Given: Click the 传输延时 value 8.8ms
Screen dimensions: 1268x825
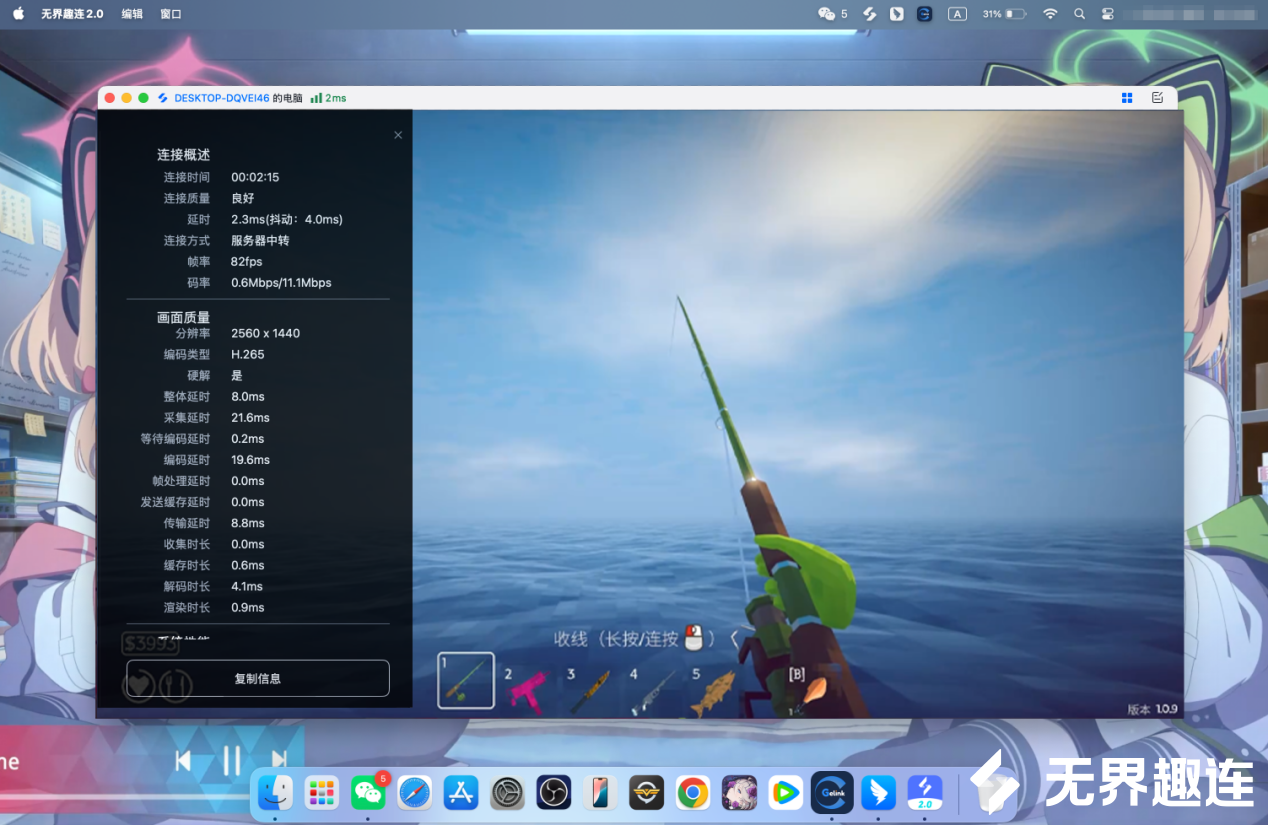Looking at the screenshot, I should point(248,523).
